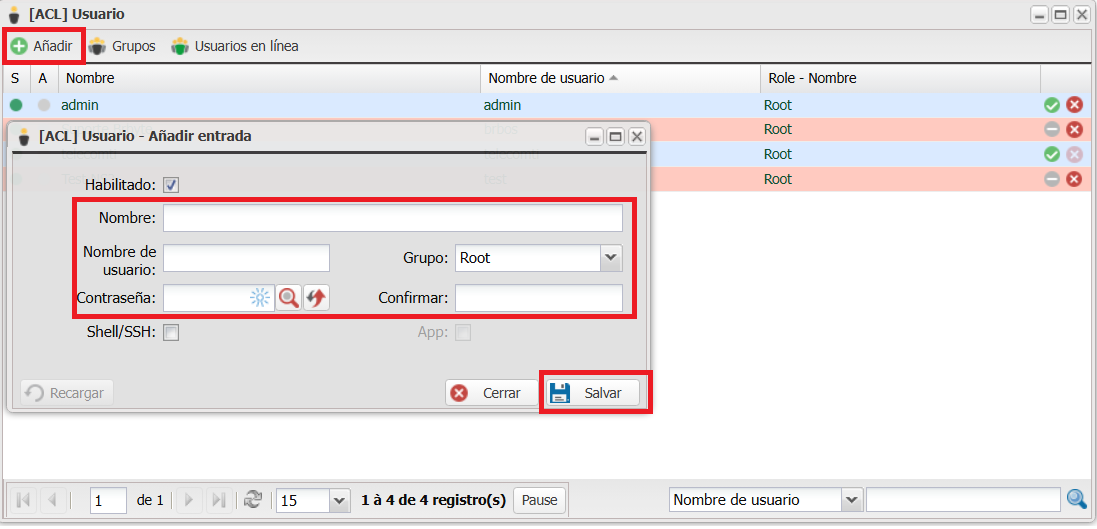
Task: Enable the Shell/SSH checkbox
Action: pyautogui.click(x=171, y=333)
